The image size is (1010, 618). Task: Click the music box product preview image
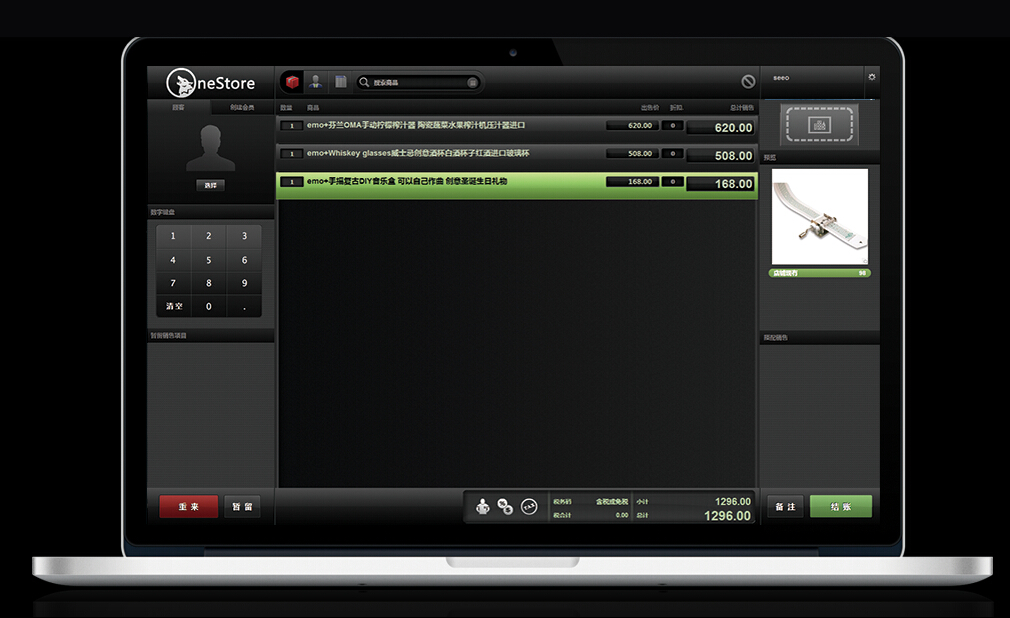point(819,217)
